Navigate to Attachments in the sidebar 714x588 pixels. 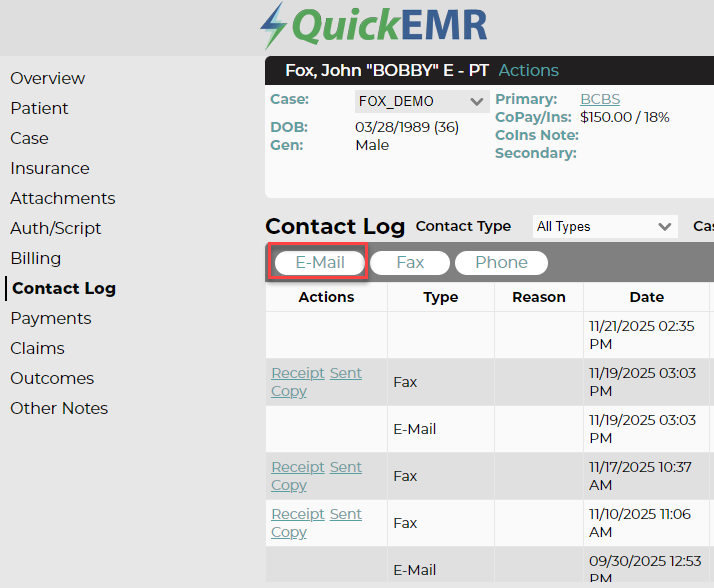62,199
